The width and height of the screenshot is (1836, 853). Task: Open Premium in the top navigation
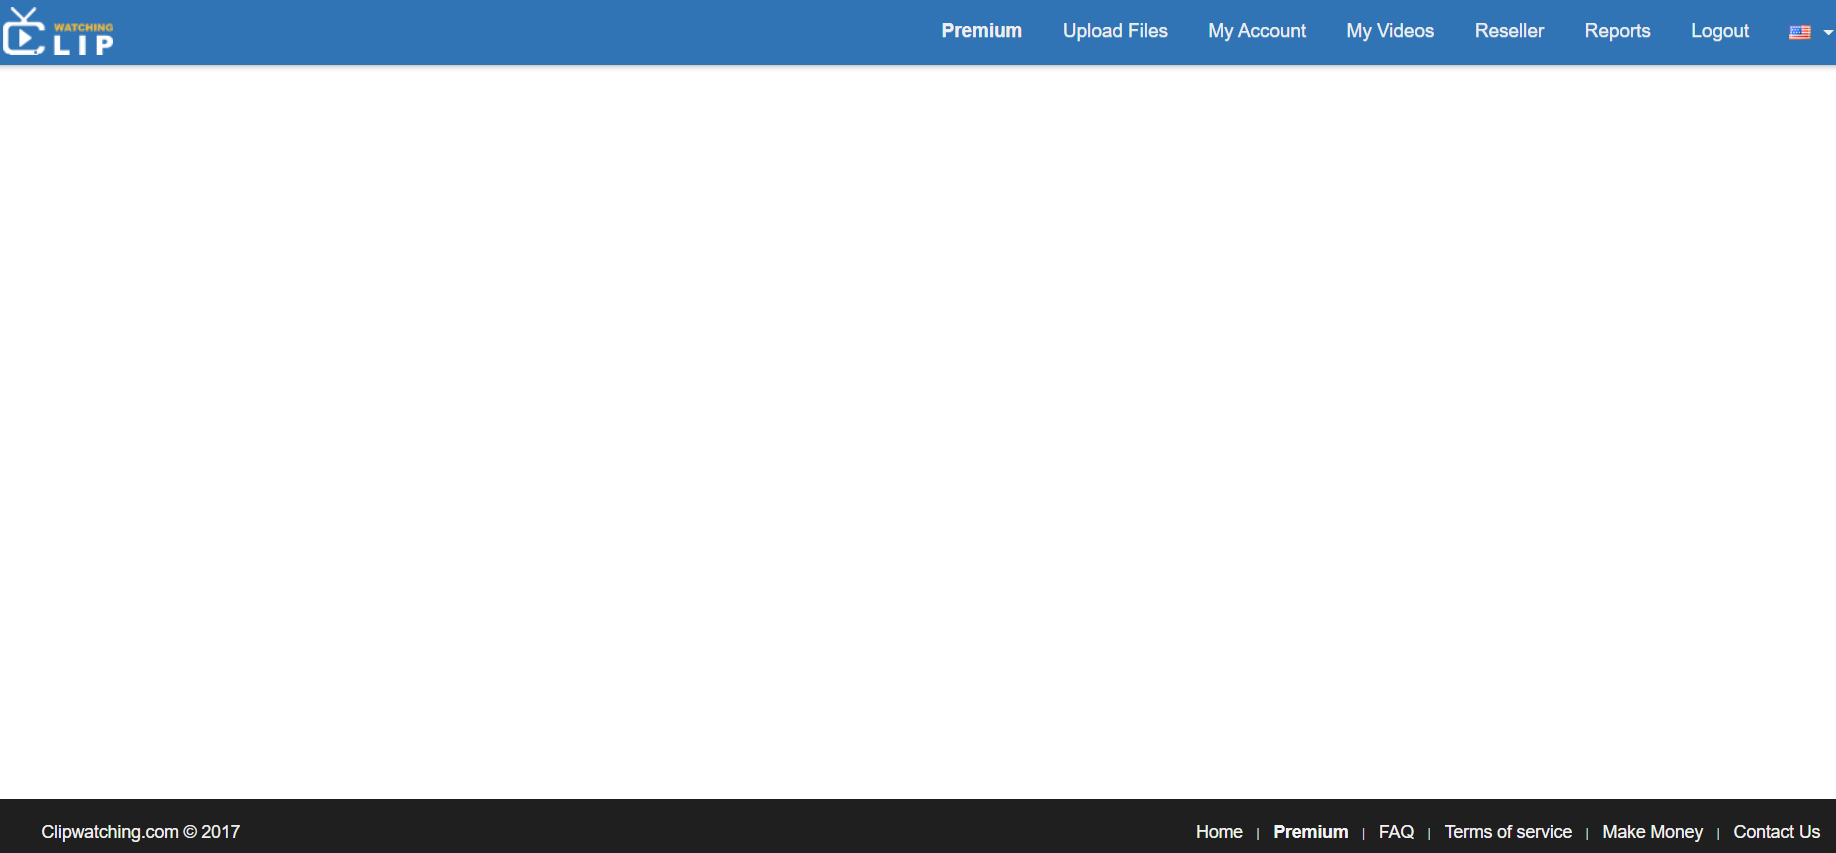(981, 31)
